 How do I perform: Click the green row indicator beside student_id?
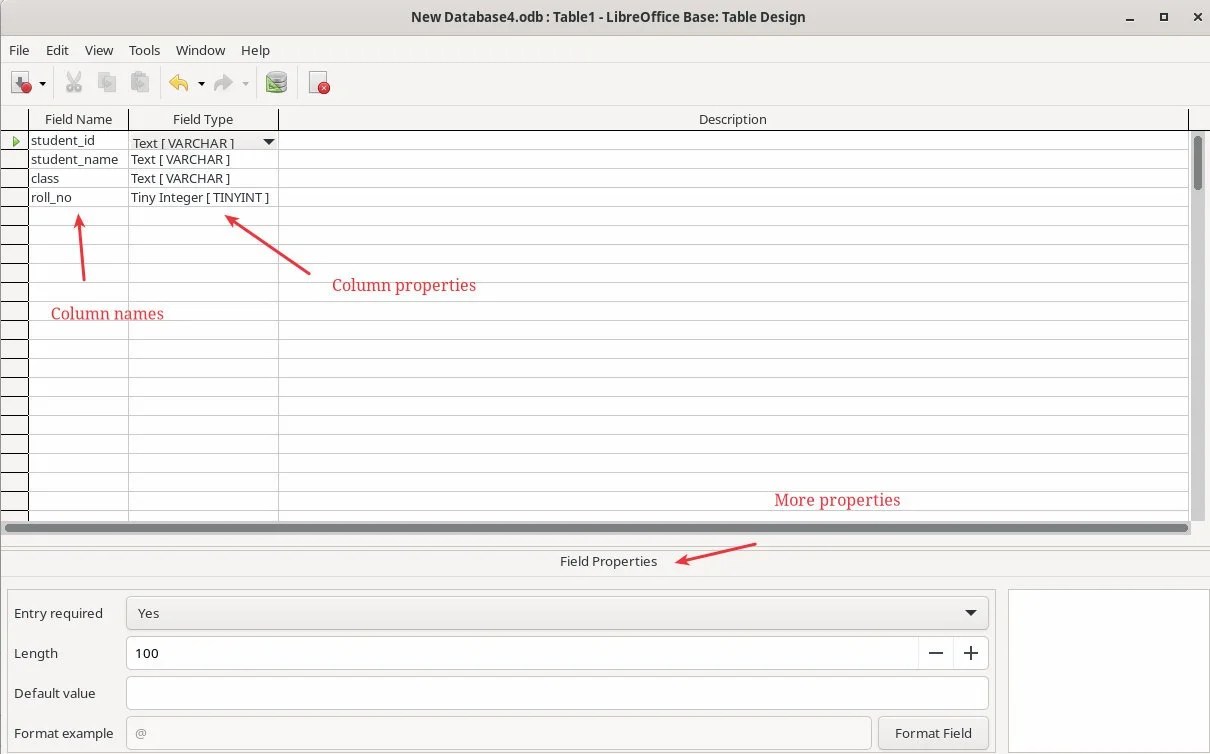point(15,140)
